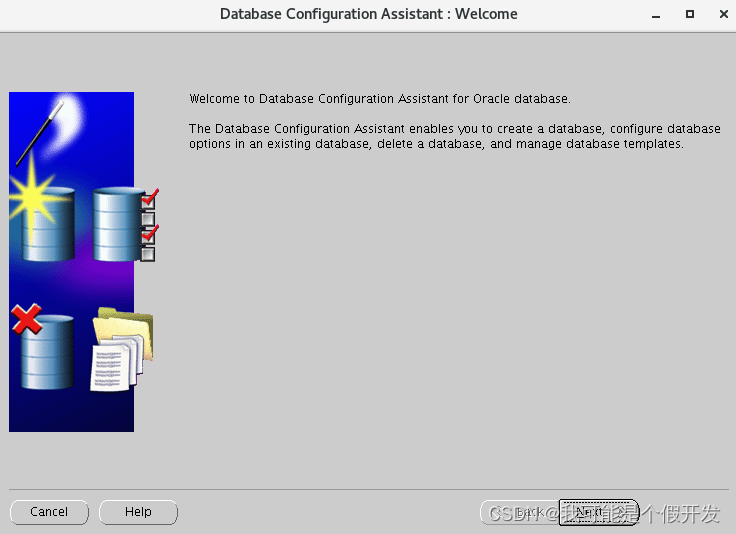The image size is (736, 534).
Task: Proceed with the Next button
Action: click(x=598, y=512)
